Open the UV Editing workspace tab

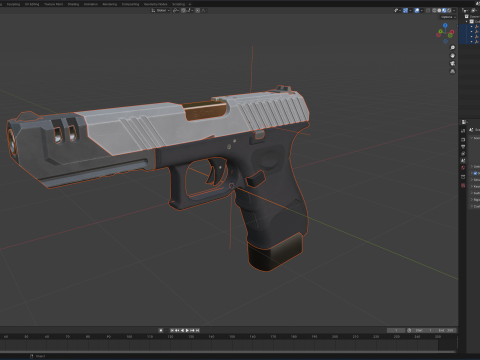[x=32, y=4]
